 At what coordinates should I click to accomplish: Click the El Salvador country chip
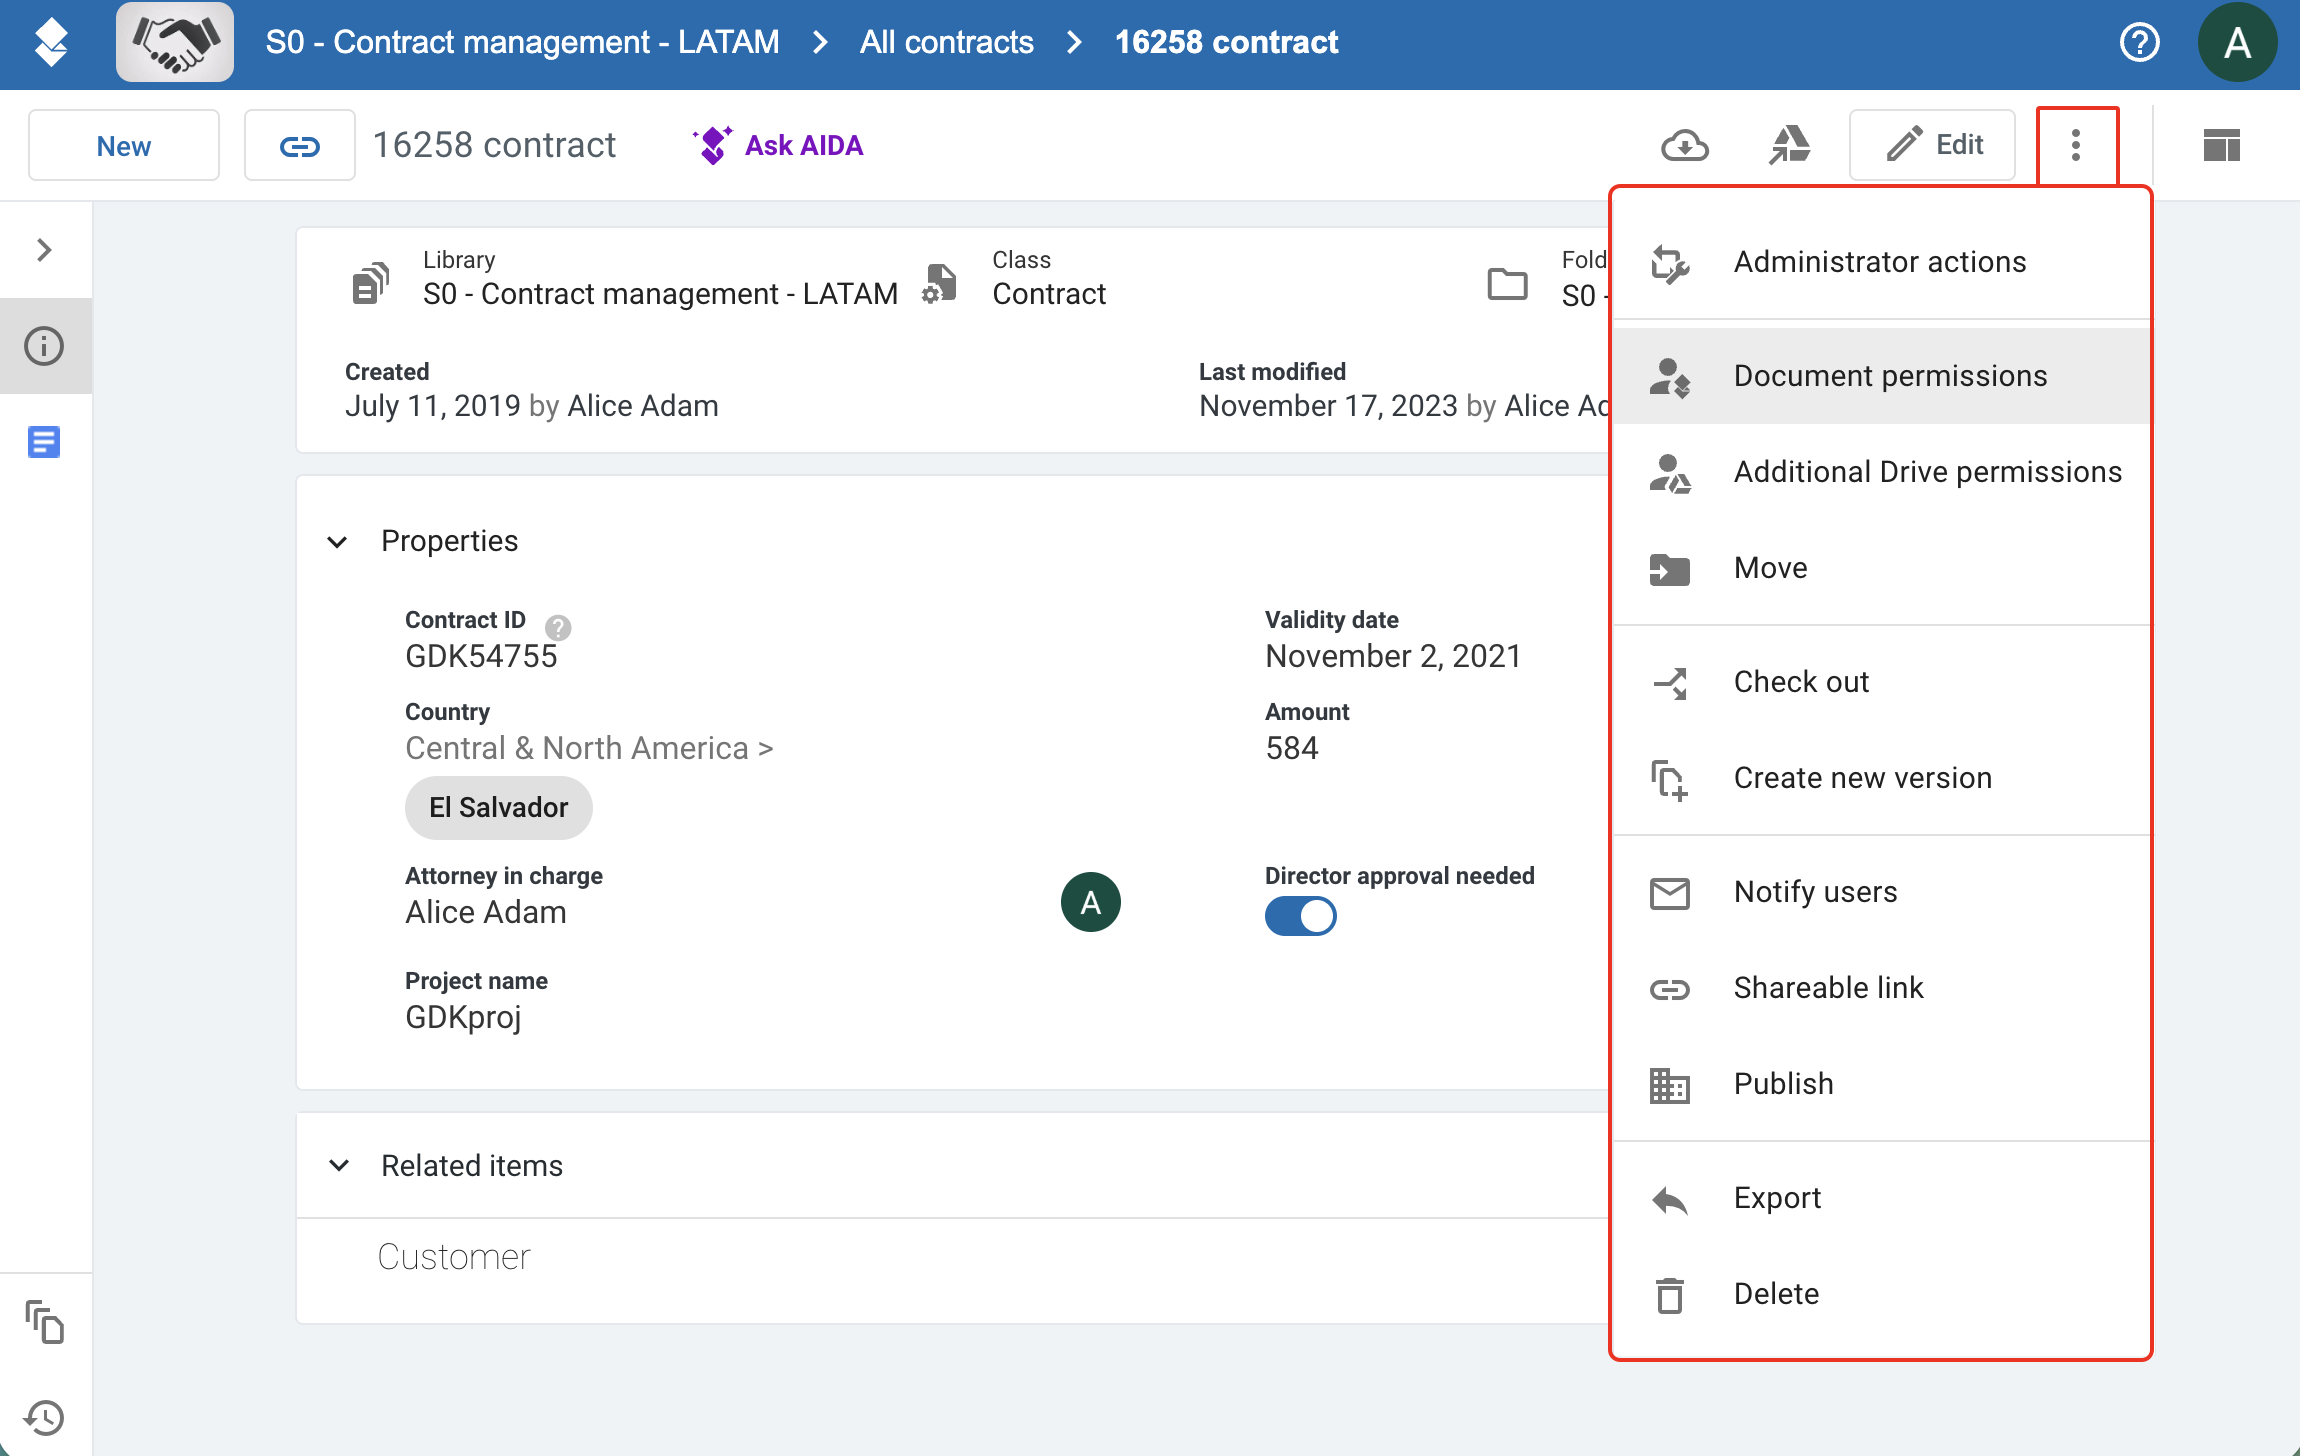click(x=498, y=808)
